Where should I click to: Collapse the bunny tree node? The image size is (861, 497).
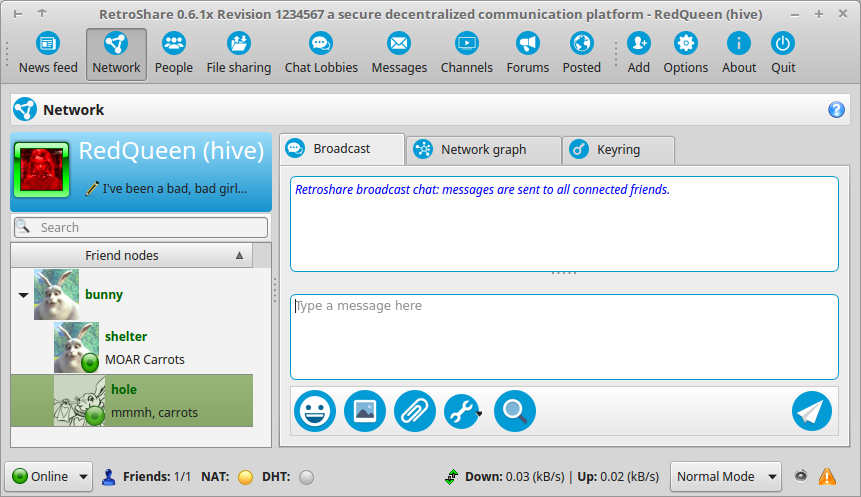point(23,295)
